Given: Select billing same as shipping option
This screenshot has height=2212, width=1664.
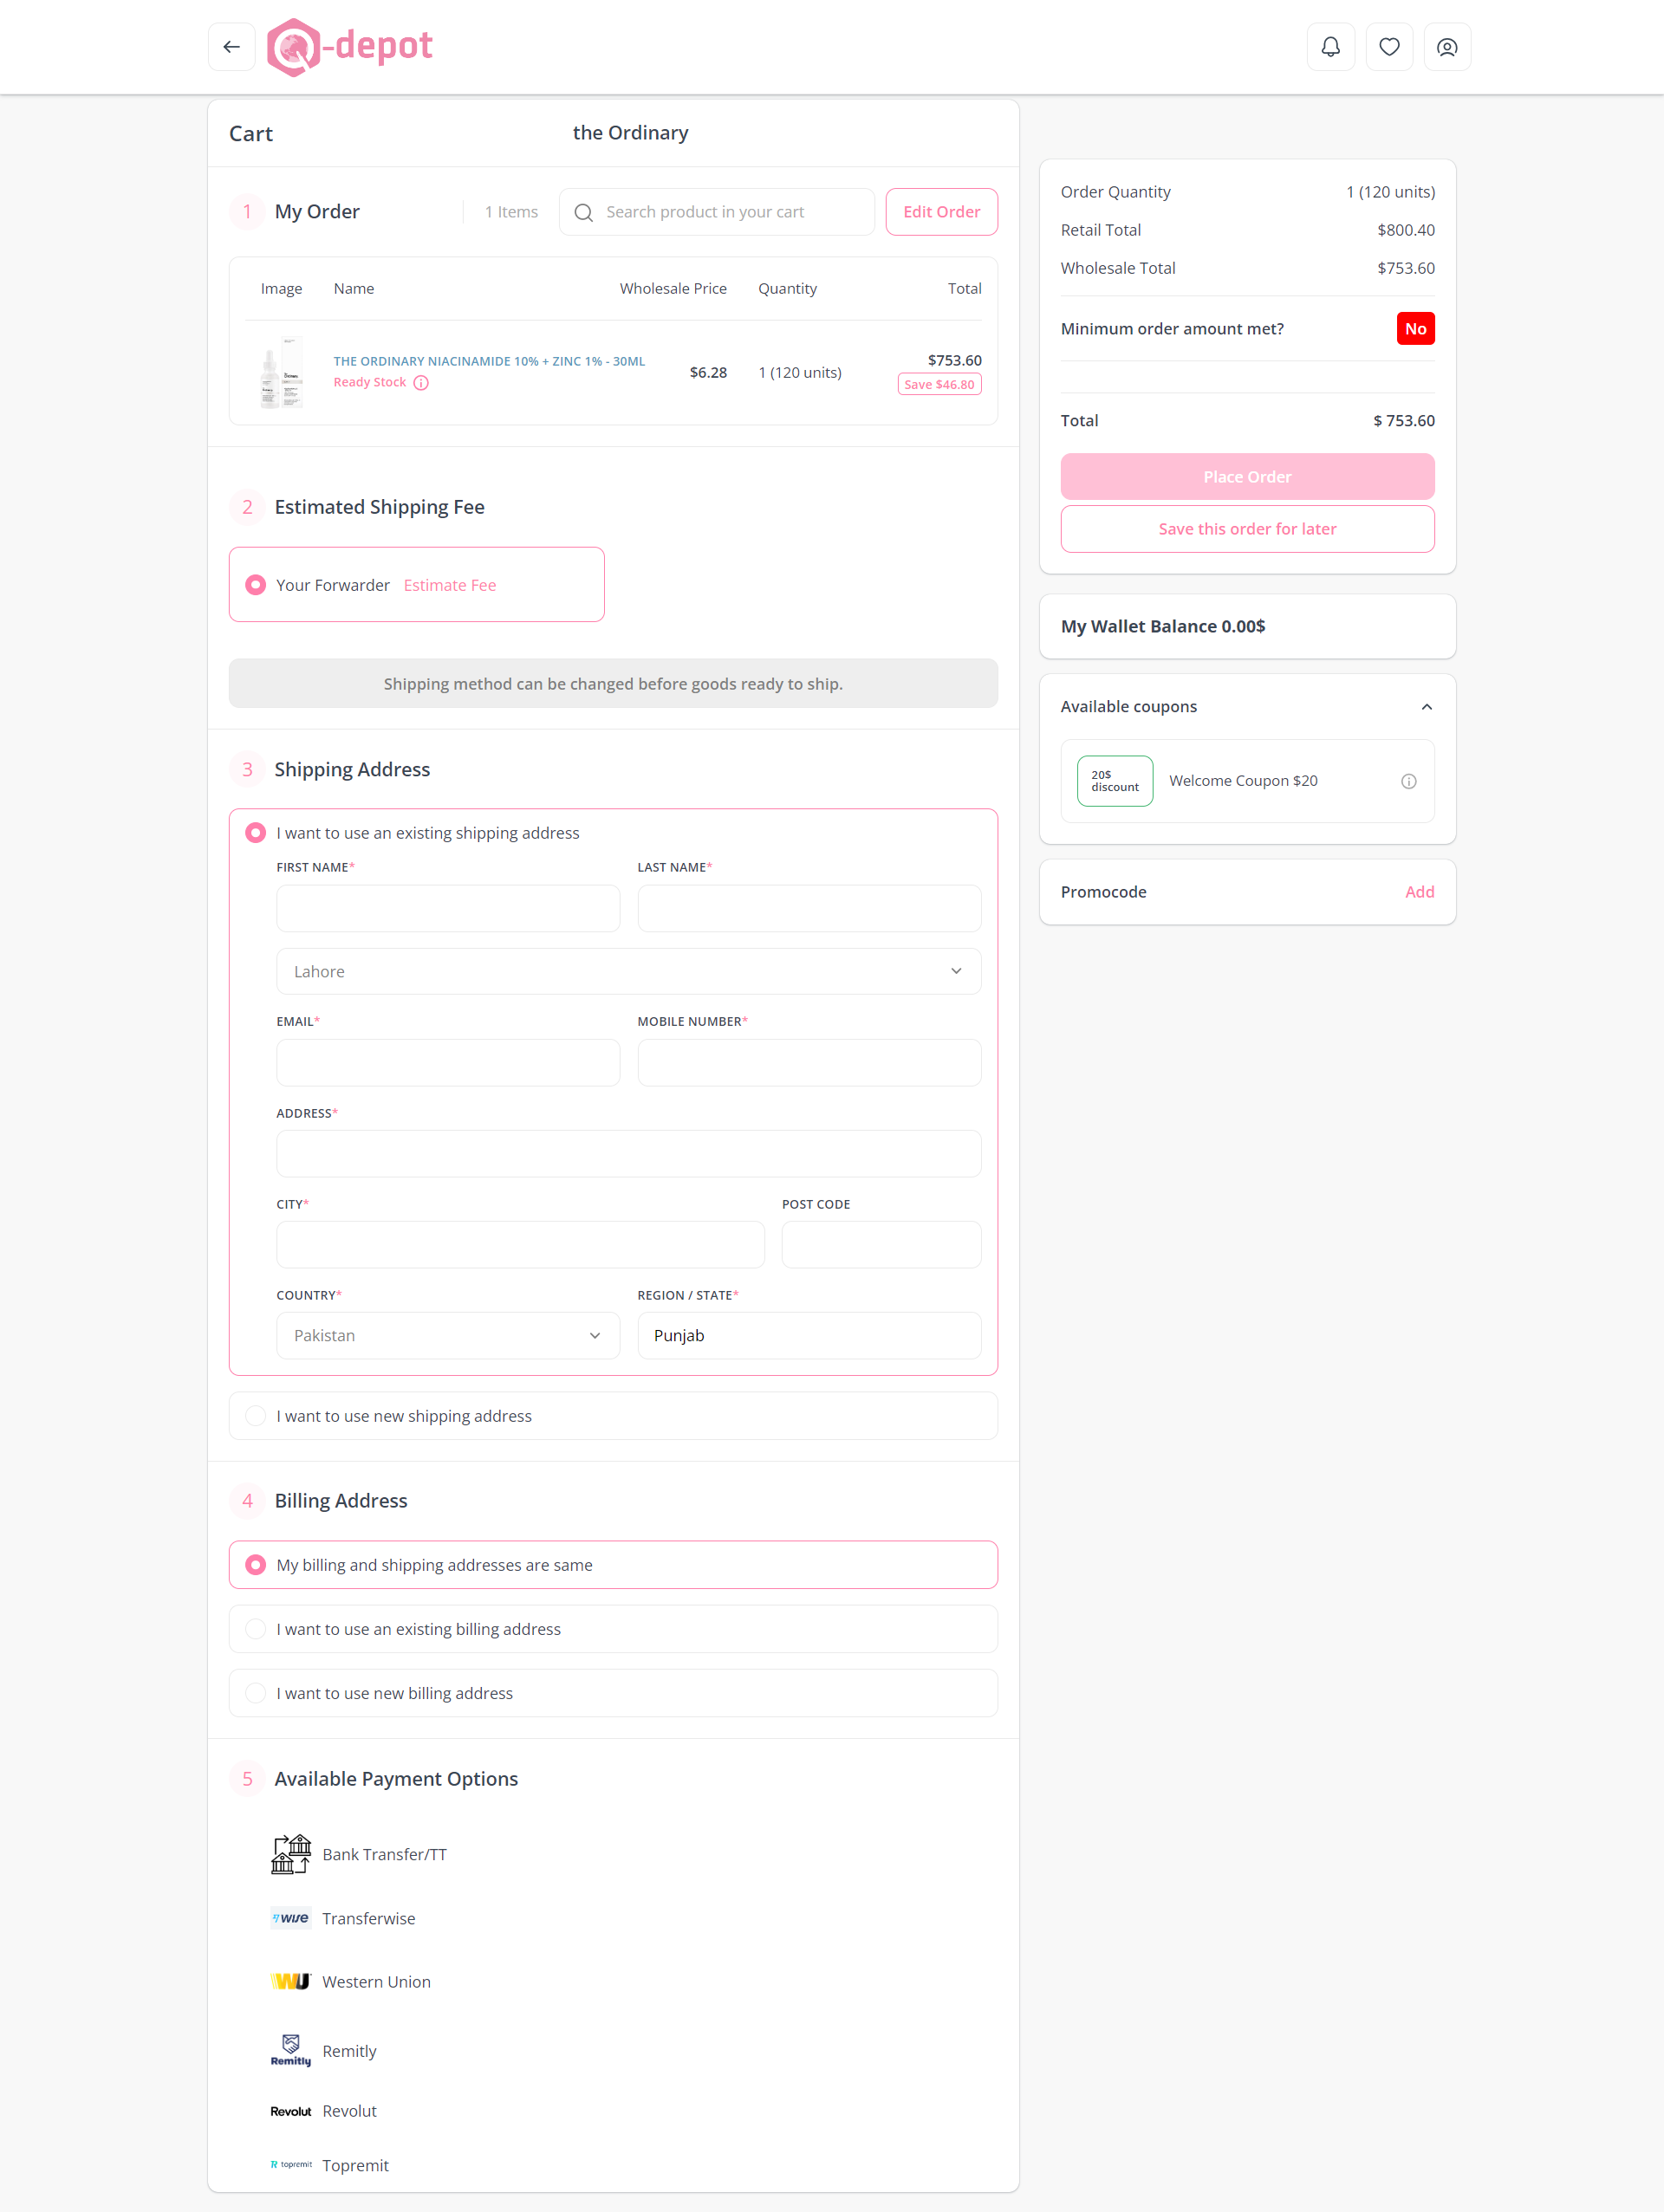Looking at the screenshot, I should click(x=256, y=1565).
